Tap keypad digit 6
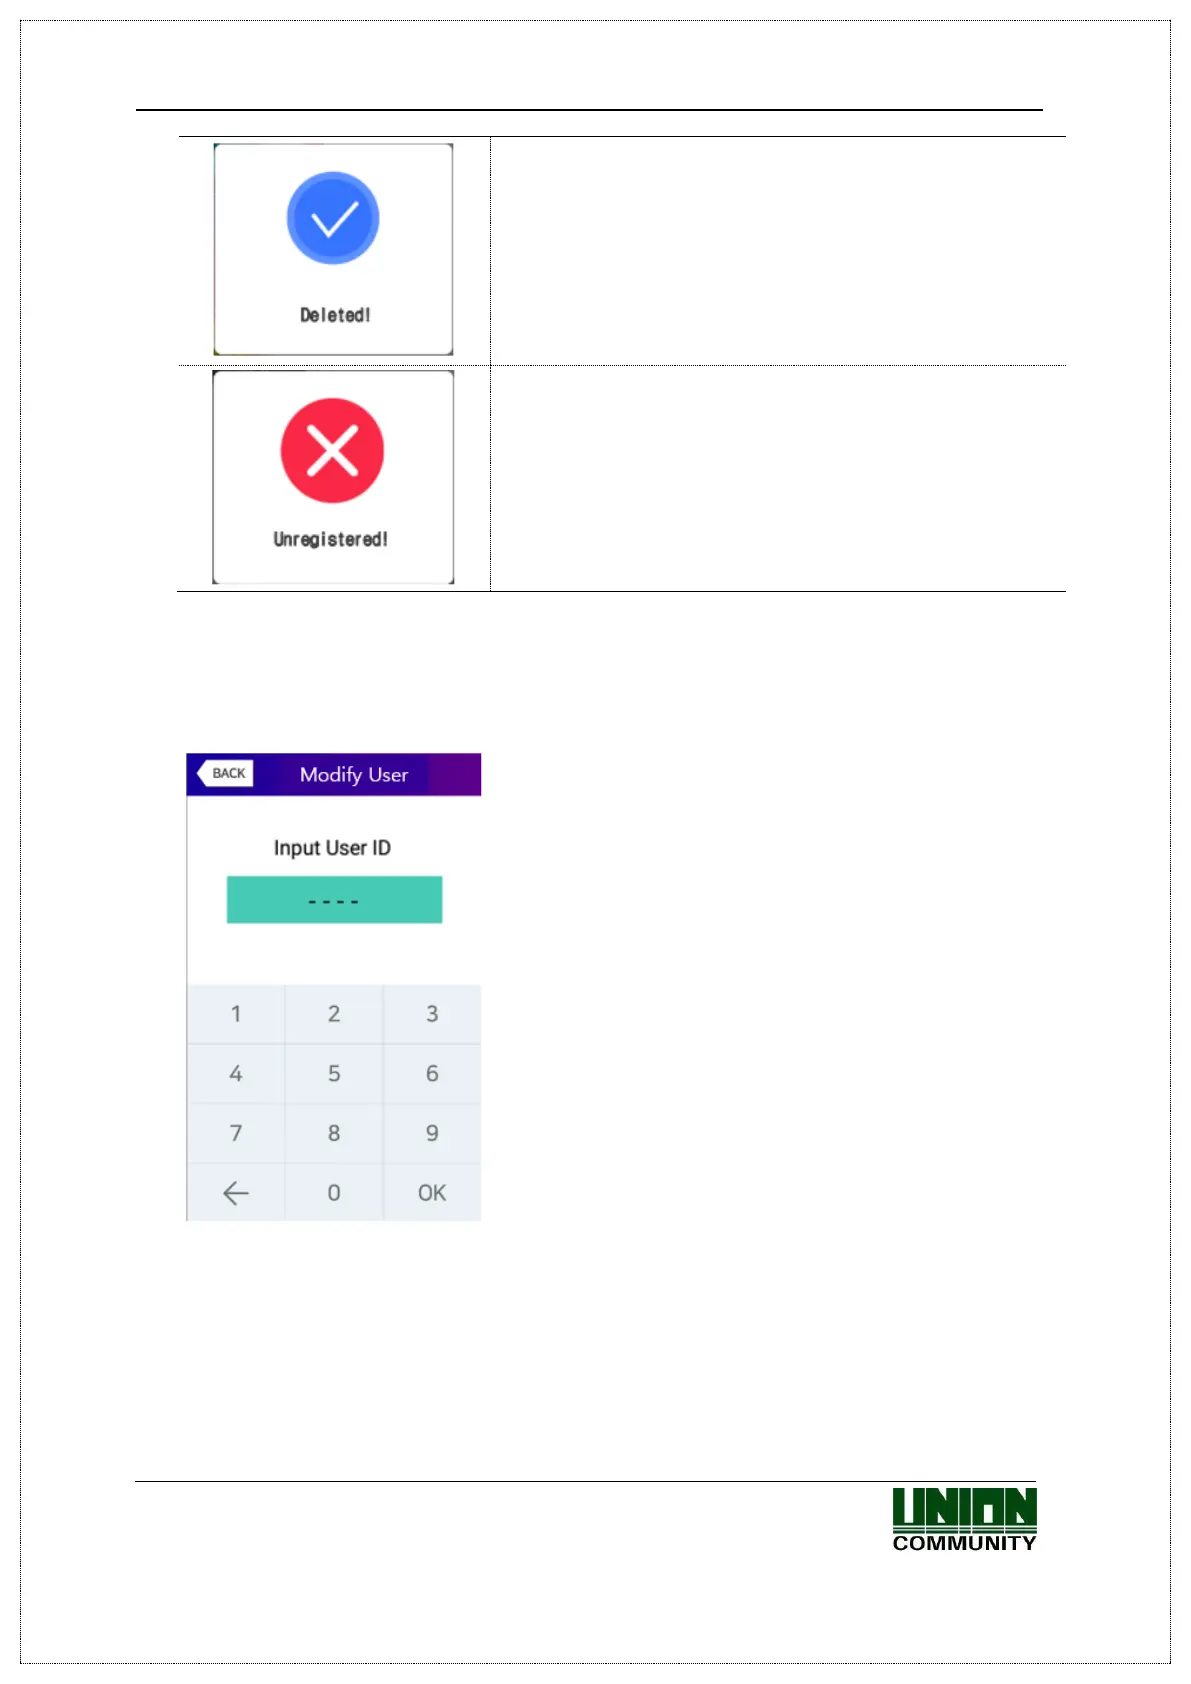Image resolution: width=1191 pixels, height=1684 pixels. click(x=432, y=1074)
